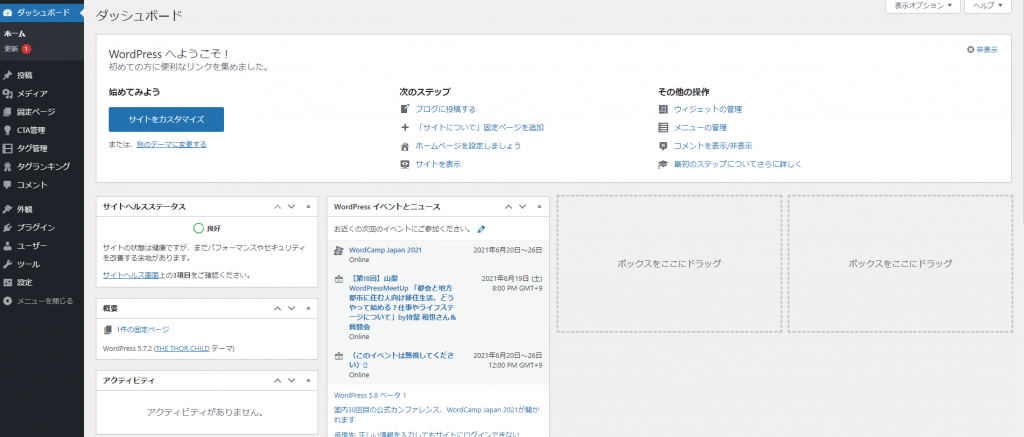Screen dimensions: 1024x437
Task: Move サイトヘルスステータス box down
Action: pyautogui.click(x=292, y=206)
